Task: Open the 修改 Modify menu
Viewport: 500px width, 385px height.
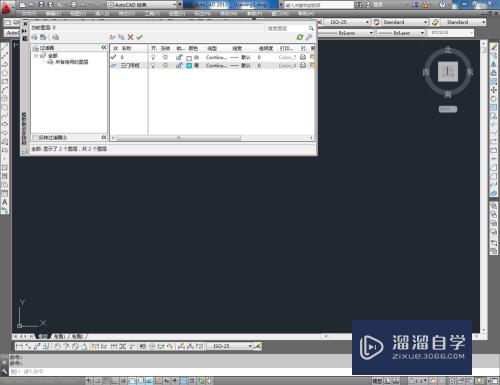Action: click(229, 14)
